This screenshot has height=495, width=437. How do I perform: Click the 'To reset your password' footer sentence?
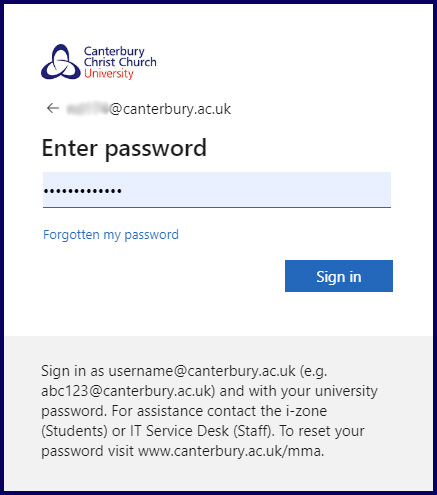pos(203,441)
